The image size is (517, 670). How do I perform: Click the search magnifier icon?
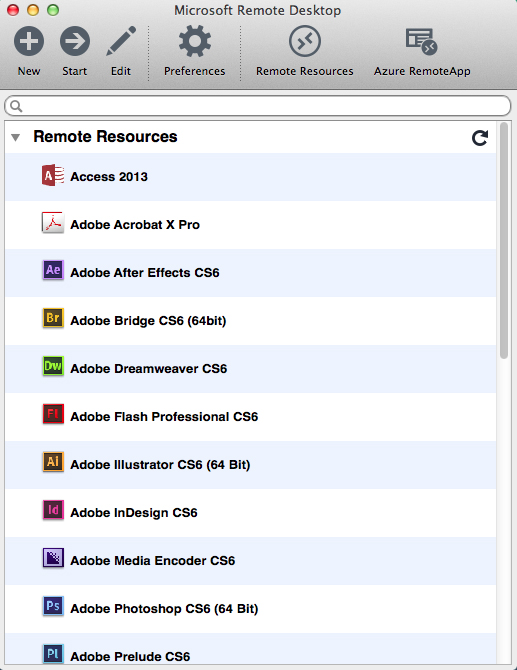[16, 106]
